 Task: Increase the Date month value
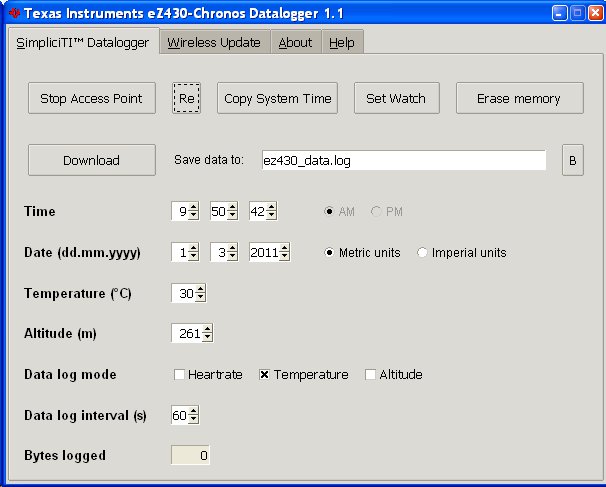click(232, 248)
